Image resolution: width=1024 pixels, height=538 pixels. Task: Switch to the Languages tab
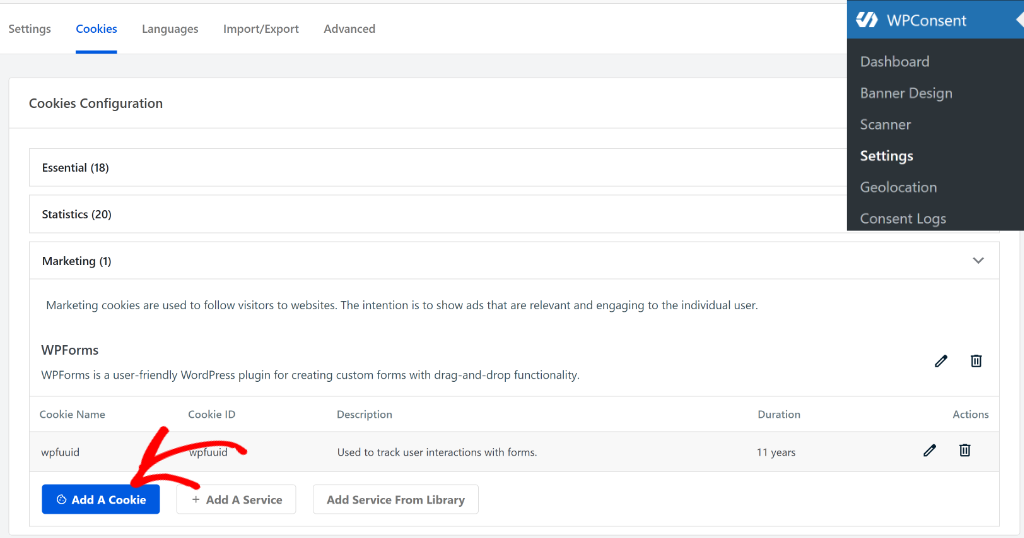click(170, 29)
